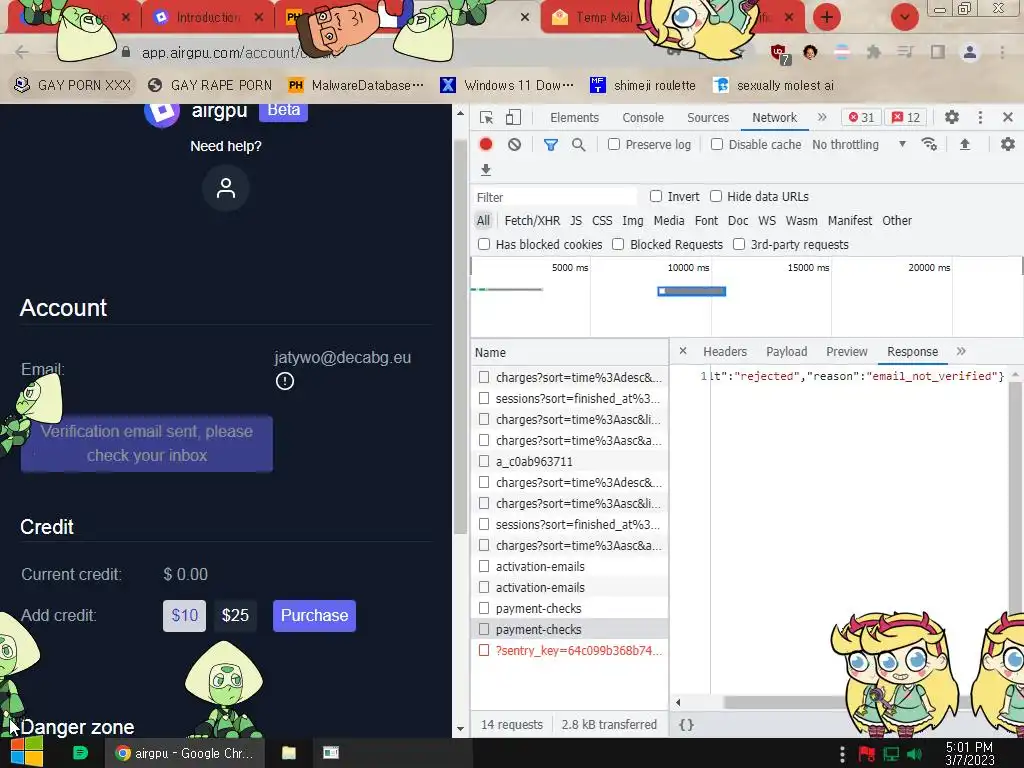Switch to the Elements panel tab

pos(574,118)
